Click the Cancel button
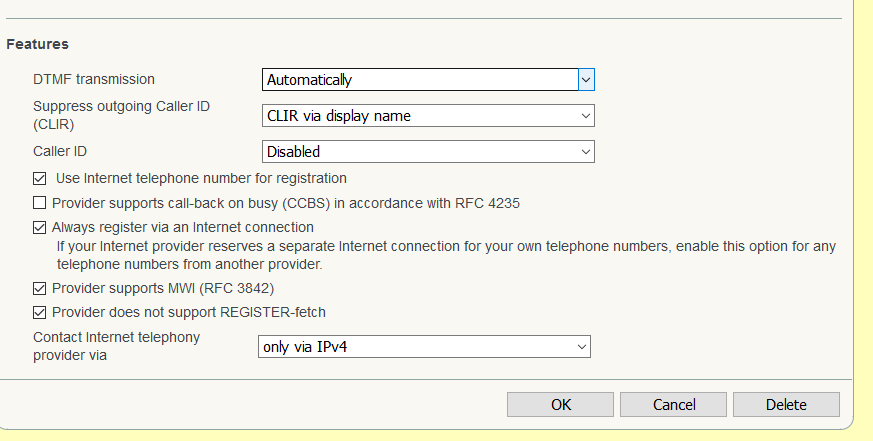Viewport: 873px width, 441px height. tap(673, 405)
